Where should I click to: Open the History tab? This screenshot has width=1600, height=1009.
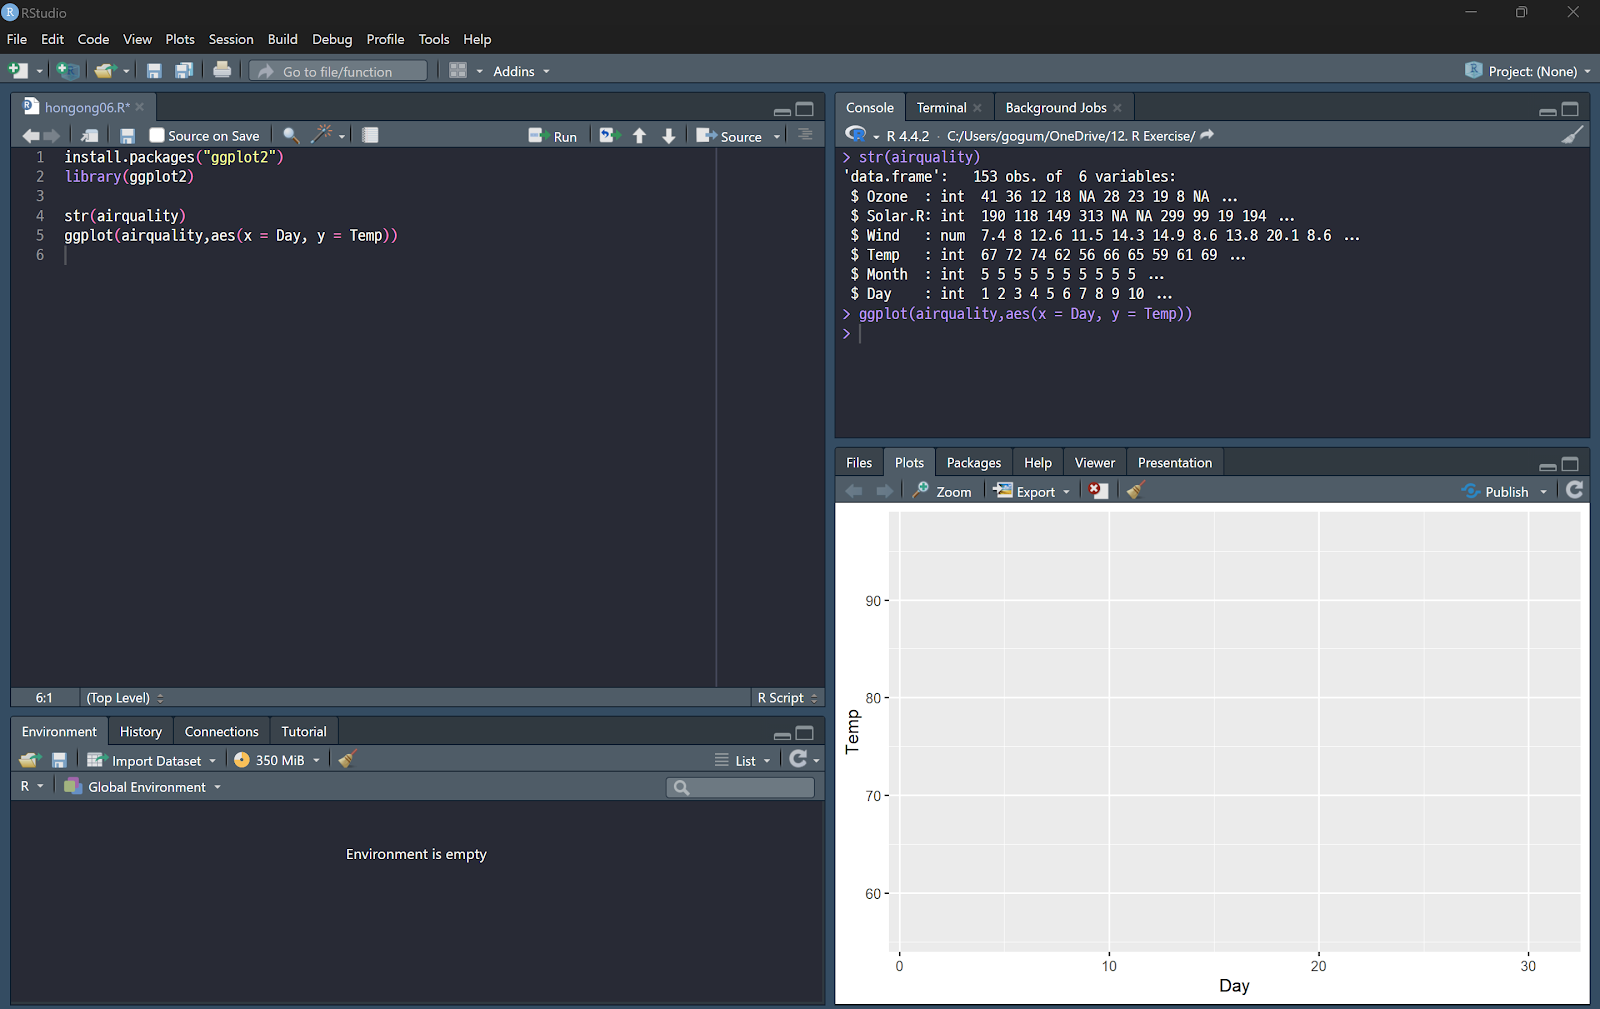[141, 732]
